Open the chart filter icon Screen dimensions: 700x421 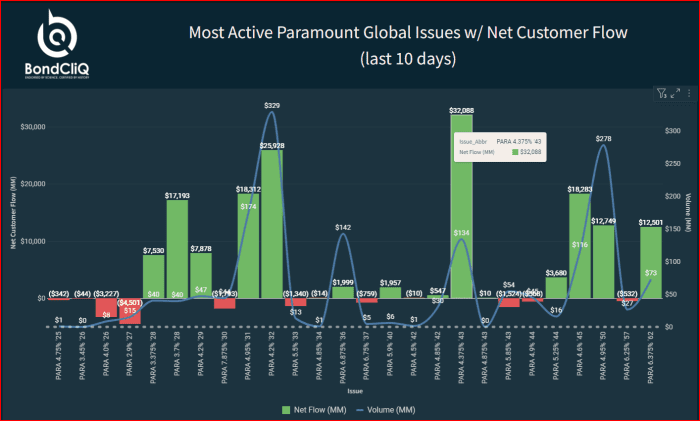(x=661, y=93)
